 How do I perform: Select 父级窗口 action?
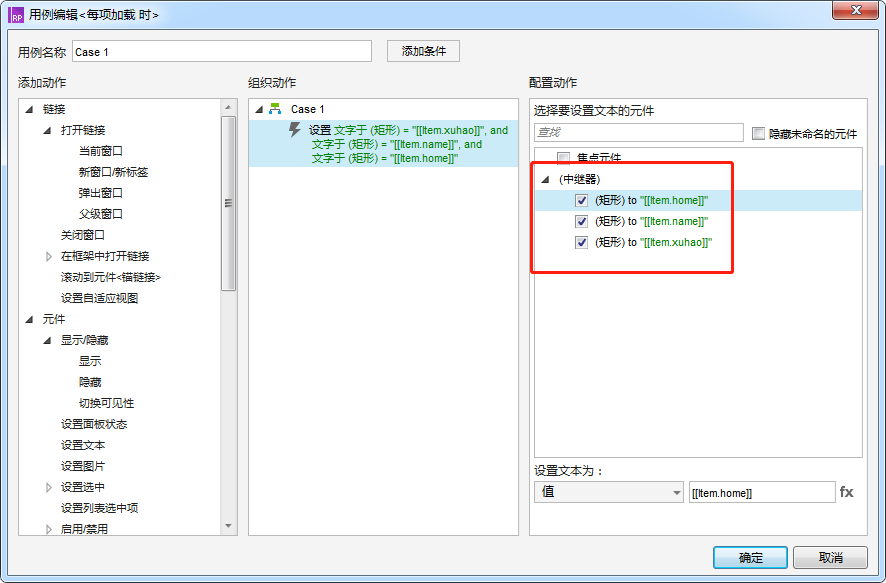(x=101, y=214)
